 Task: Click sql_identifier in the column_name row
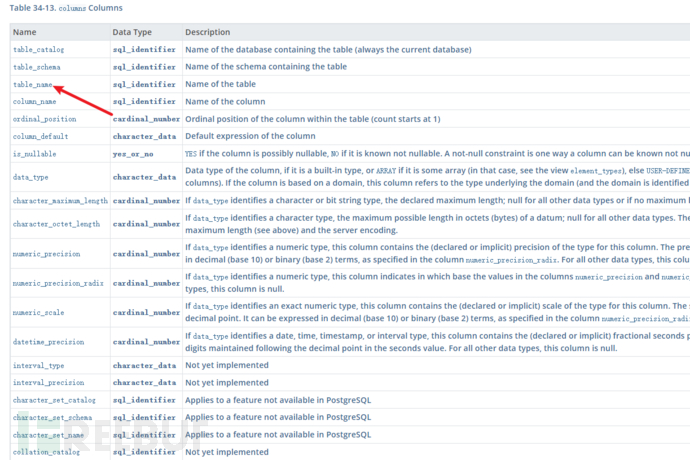click(x=144, y=101)
